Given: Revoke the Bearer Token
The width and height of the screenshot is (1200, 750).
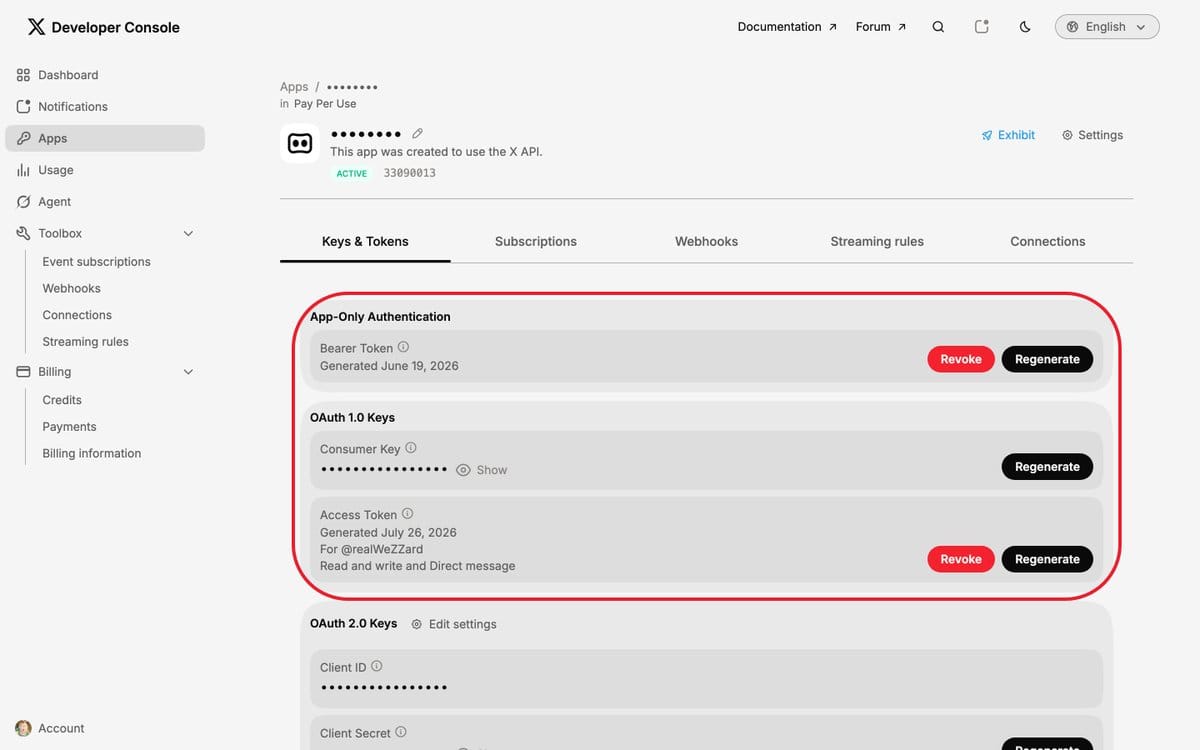Looking at the screenshot, I should coord(961,359).
